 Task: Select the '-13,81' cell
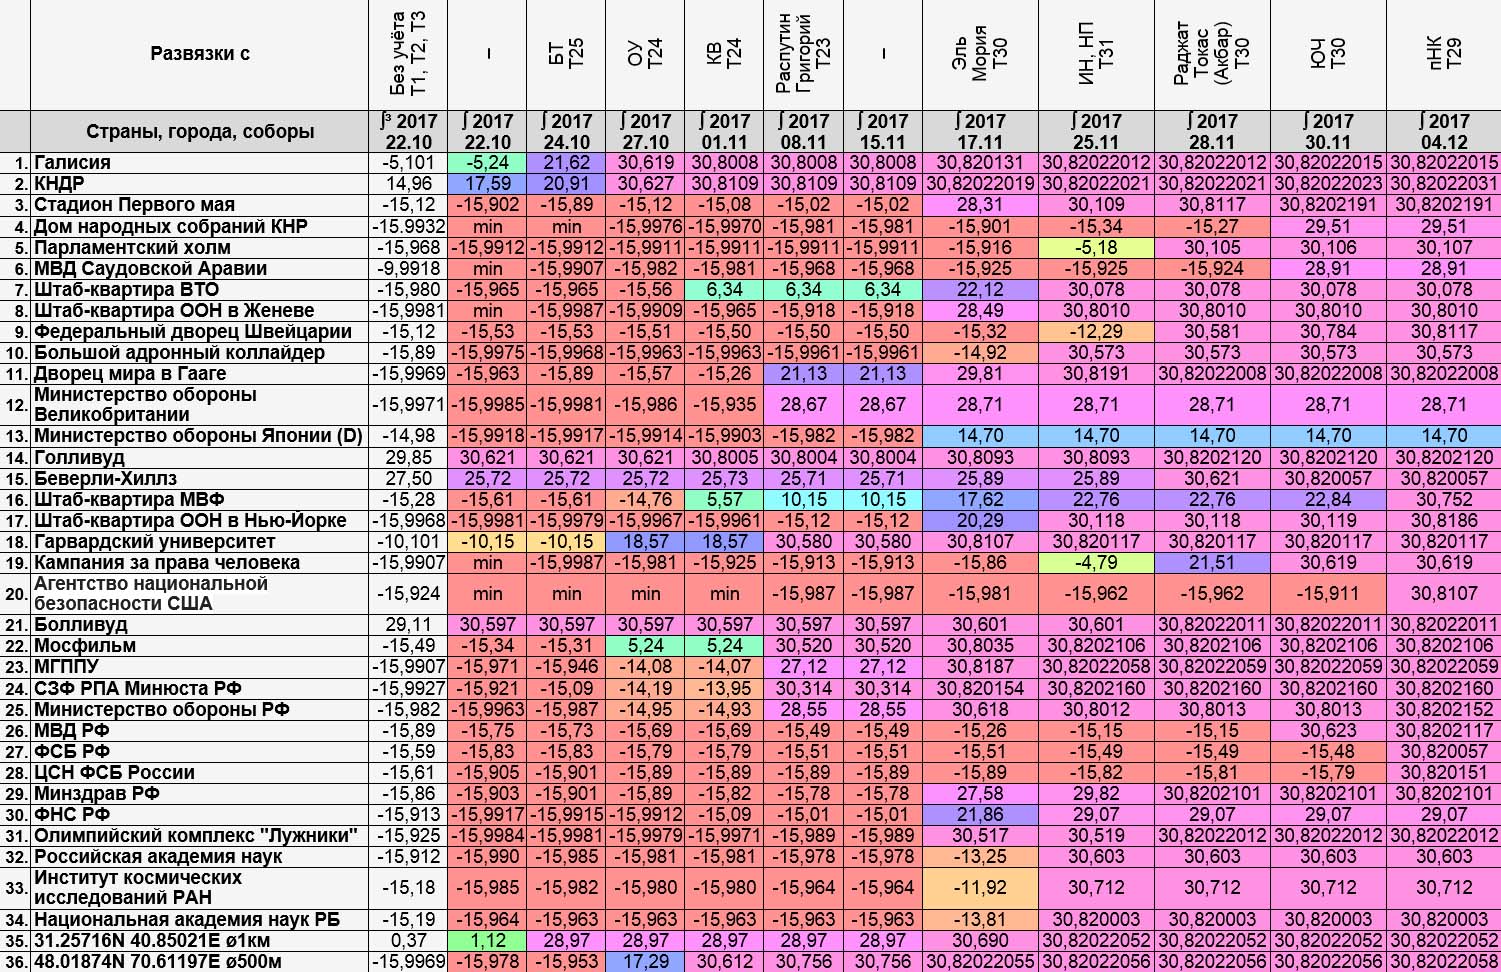[x=980, y=919]
